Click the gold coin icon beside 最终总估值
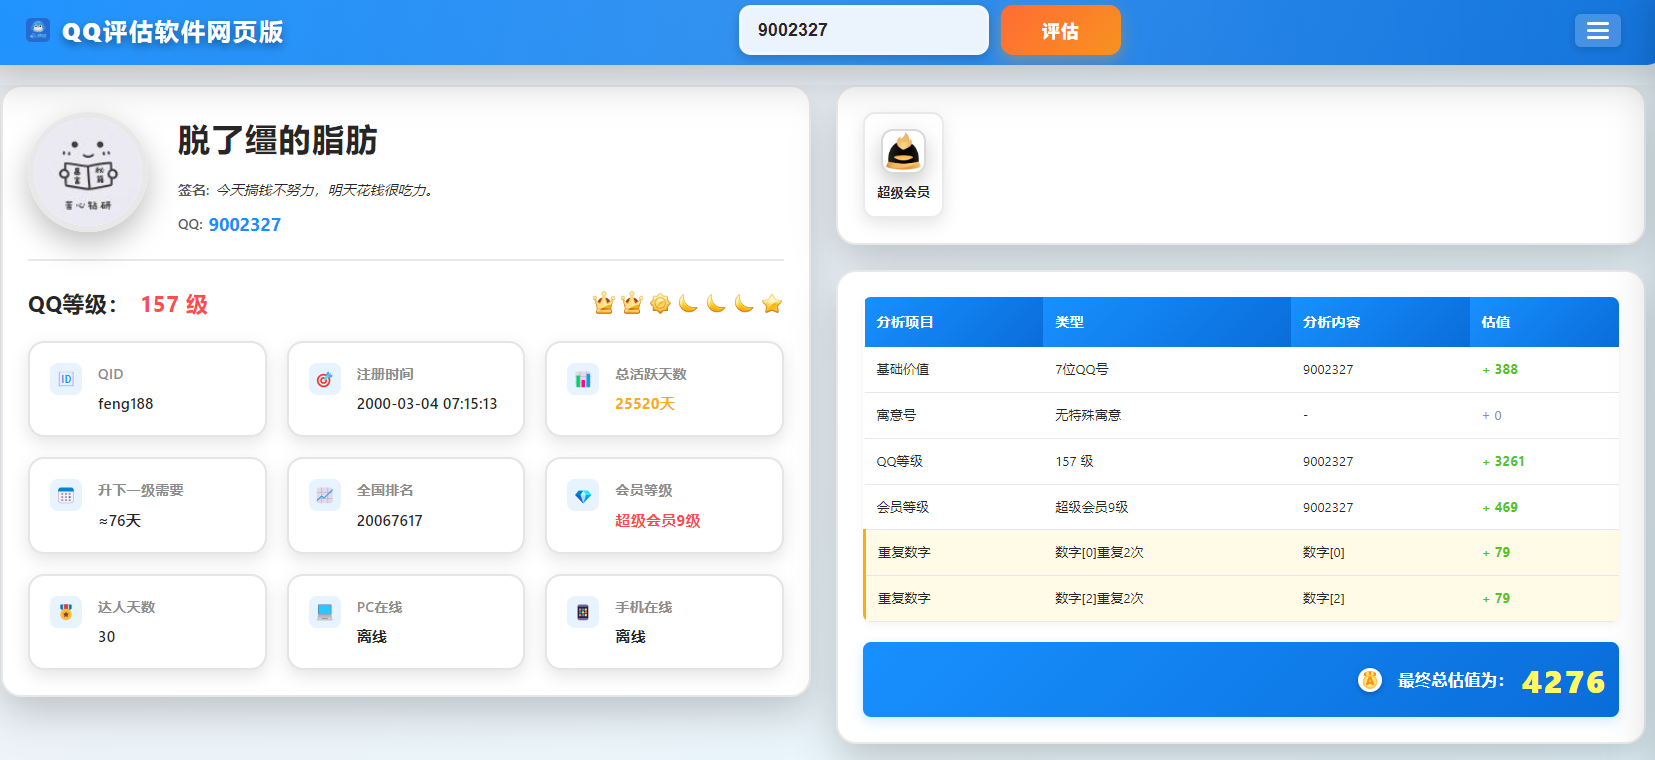1655x760 pixels. [x=1369, y=680]
